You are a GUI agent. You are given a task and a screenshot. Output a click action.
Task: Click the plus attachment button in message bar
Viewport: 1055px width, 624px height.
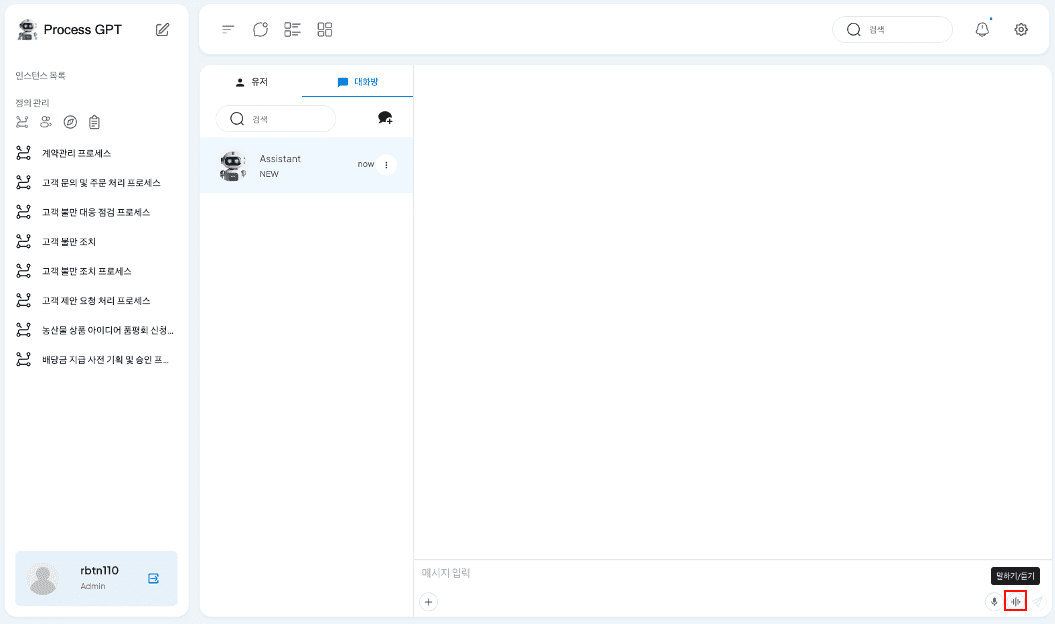click(428, 601)
